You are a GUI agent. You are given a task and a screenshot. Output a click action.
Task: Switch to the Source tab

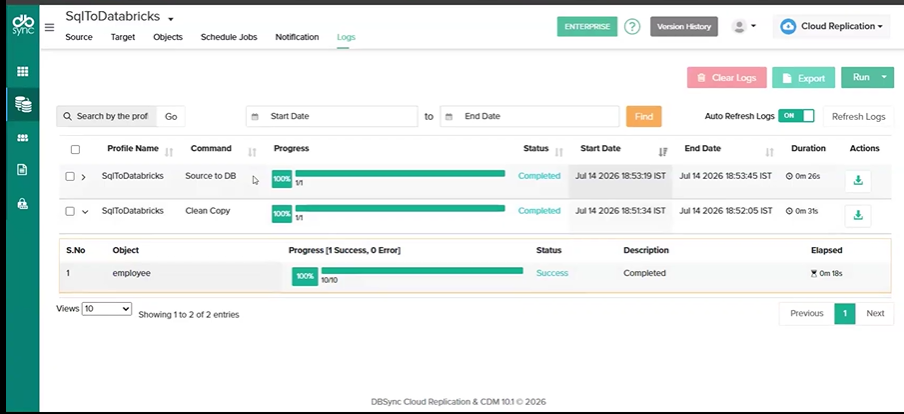pyautogui.click(x=79, y=37)
